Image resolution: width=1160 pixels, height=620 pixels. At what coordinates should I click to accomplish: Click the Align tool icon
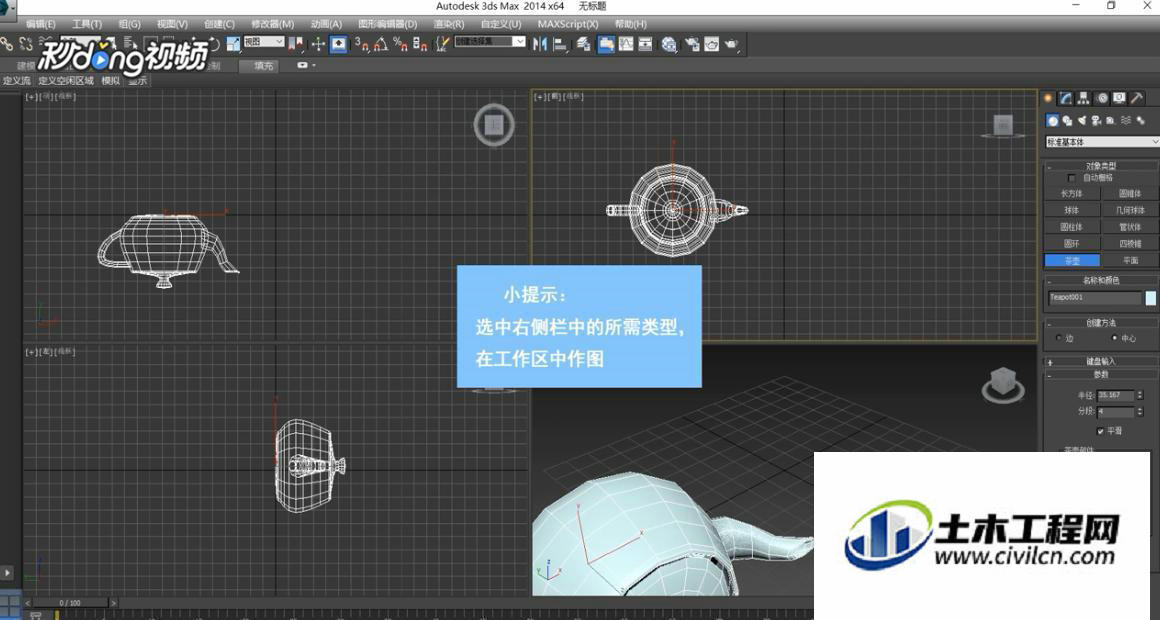(x=561, y=44)
